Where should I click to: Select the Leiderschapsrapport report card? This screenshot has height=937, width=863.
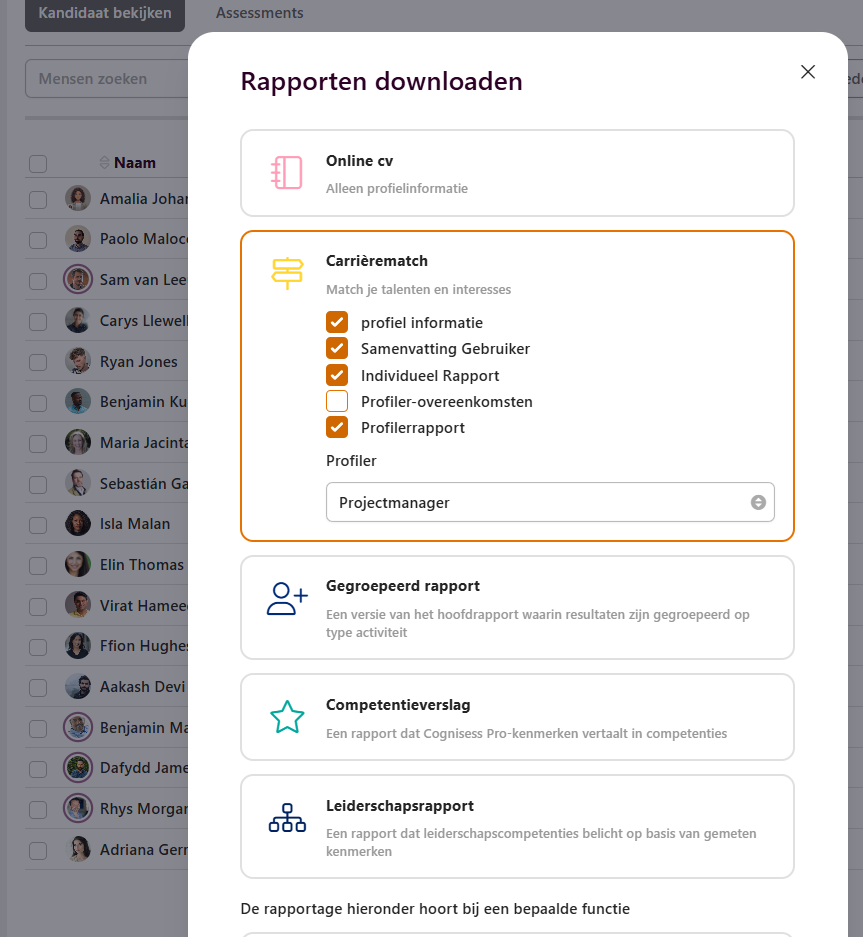[x=517, y=826]
